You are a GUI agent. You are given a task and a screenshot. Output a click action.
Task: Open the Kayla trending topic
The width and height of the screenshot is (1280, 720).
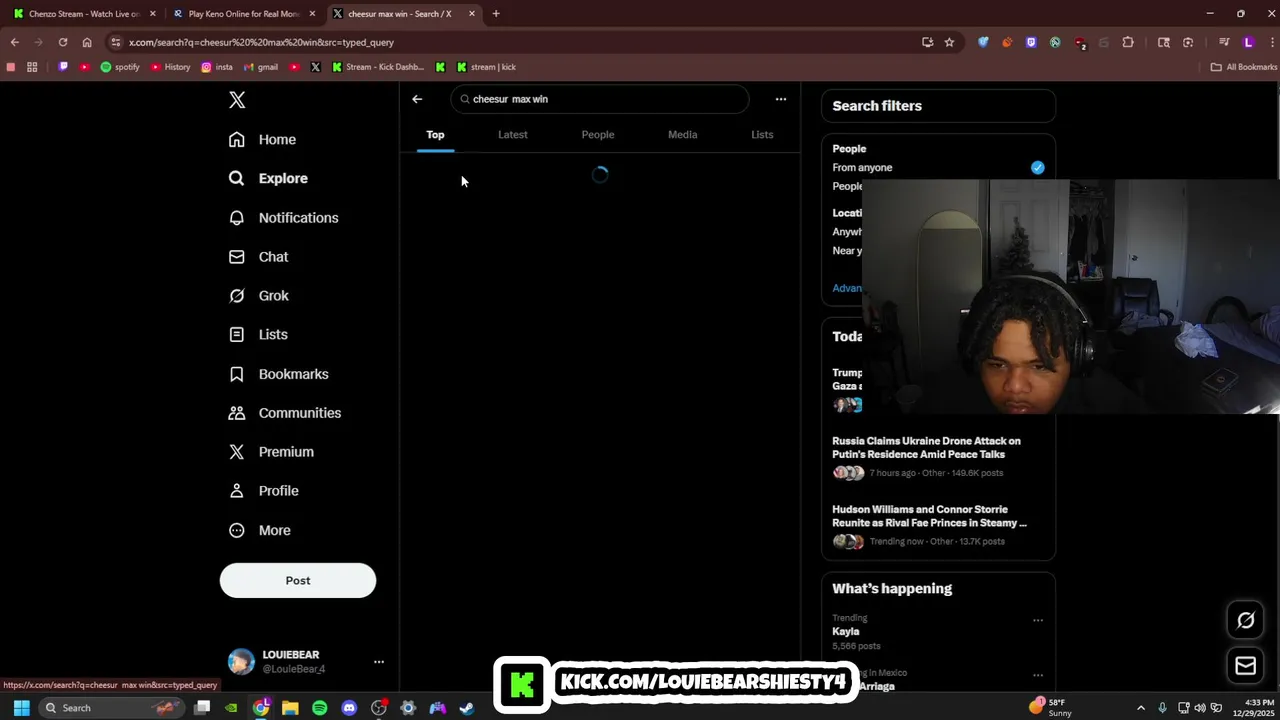(x=846, y=631)
